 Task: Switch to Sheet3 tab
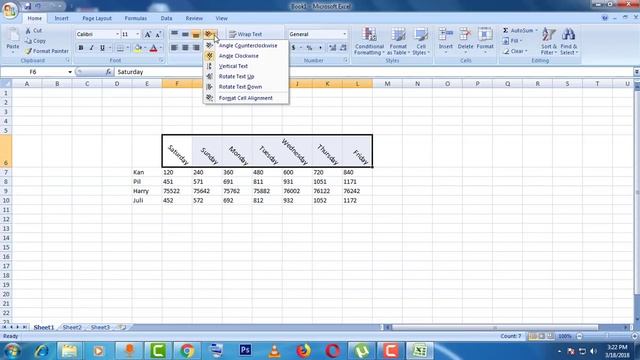pyautogui.click(x=100, y=327)
